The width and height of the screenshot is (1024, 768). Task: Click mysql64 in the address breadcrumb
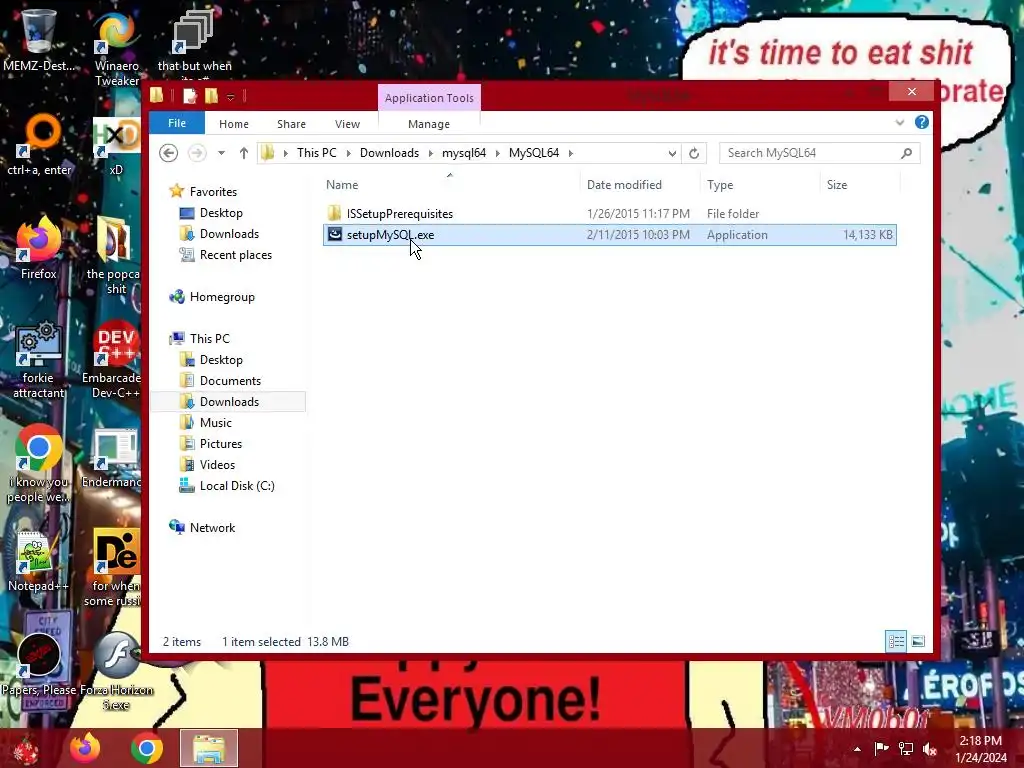(x=464, y=153)
